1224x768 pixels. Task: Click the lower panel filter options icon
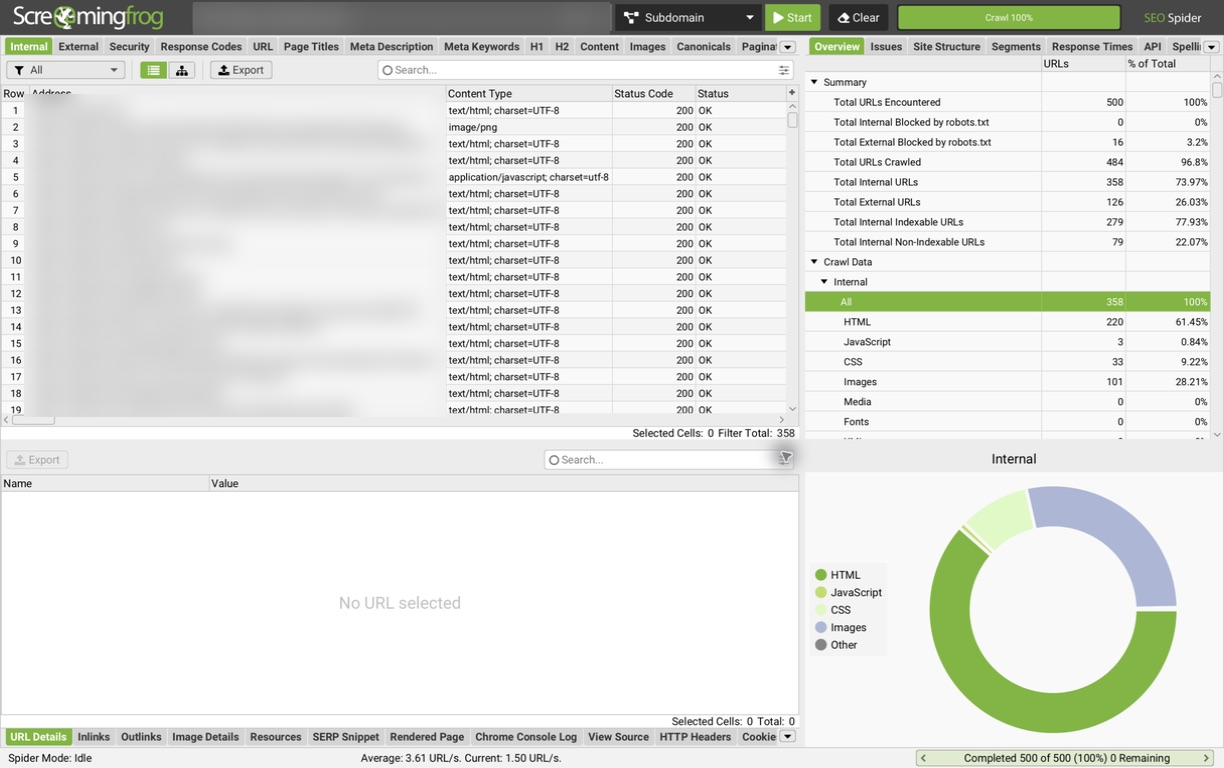[x=785, y=458]
